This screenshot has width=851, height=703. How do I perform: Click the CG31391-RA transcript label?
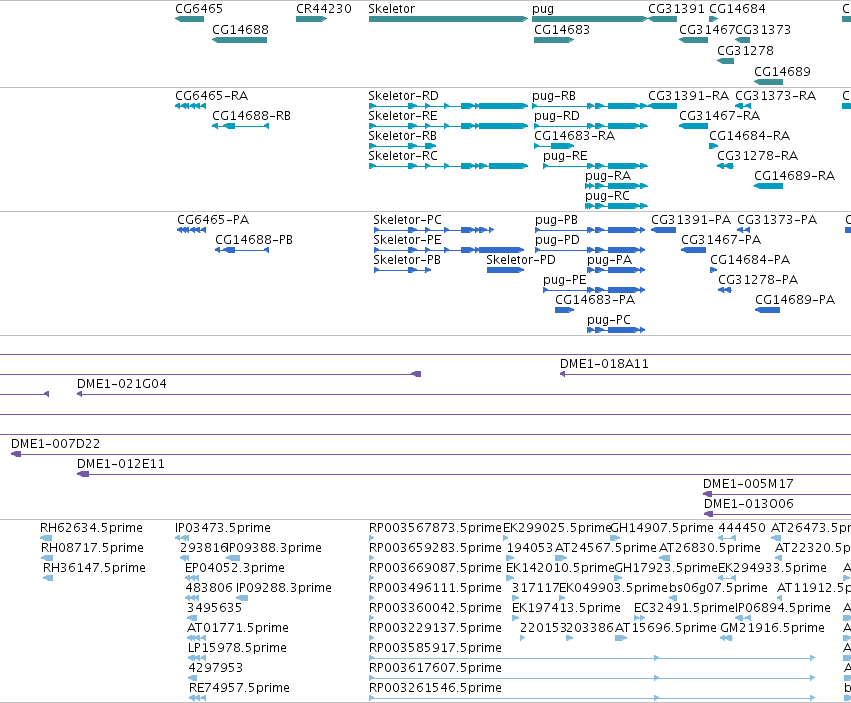coord(688,96)
